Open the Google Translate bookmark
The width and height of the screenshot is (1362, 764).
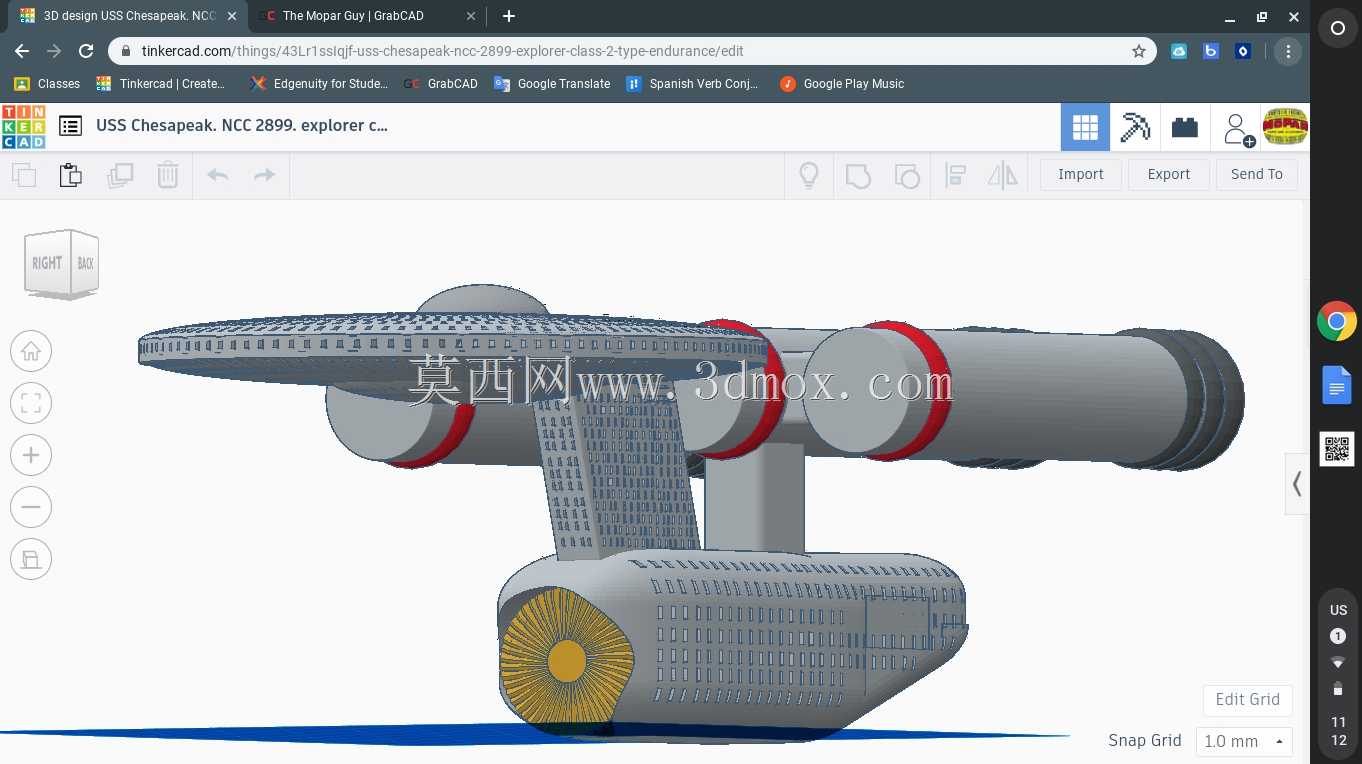point(552,84)
